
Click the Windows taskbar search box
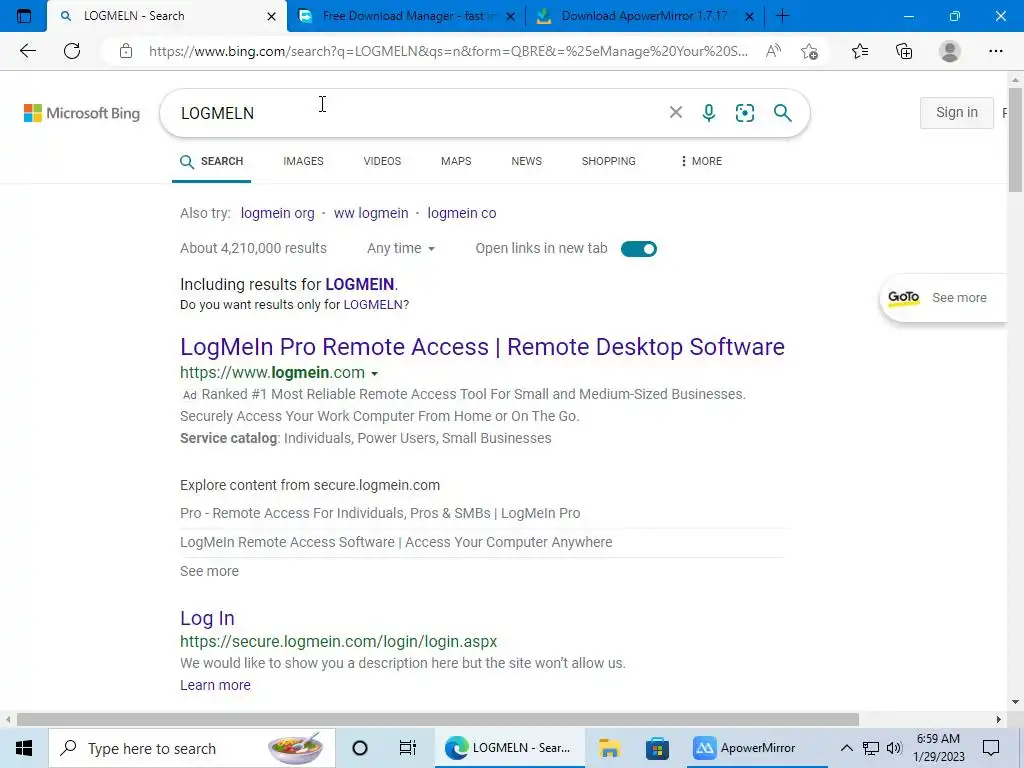[192, 748]
